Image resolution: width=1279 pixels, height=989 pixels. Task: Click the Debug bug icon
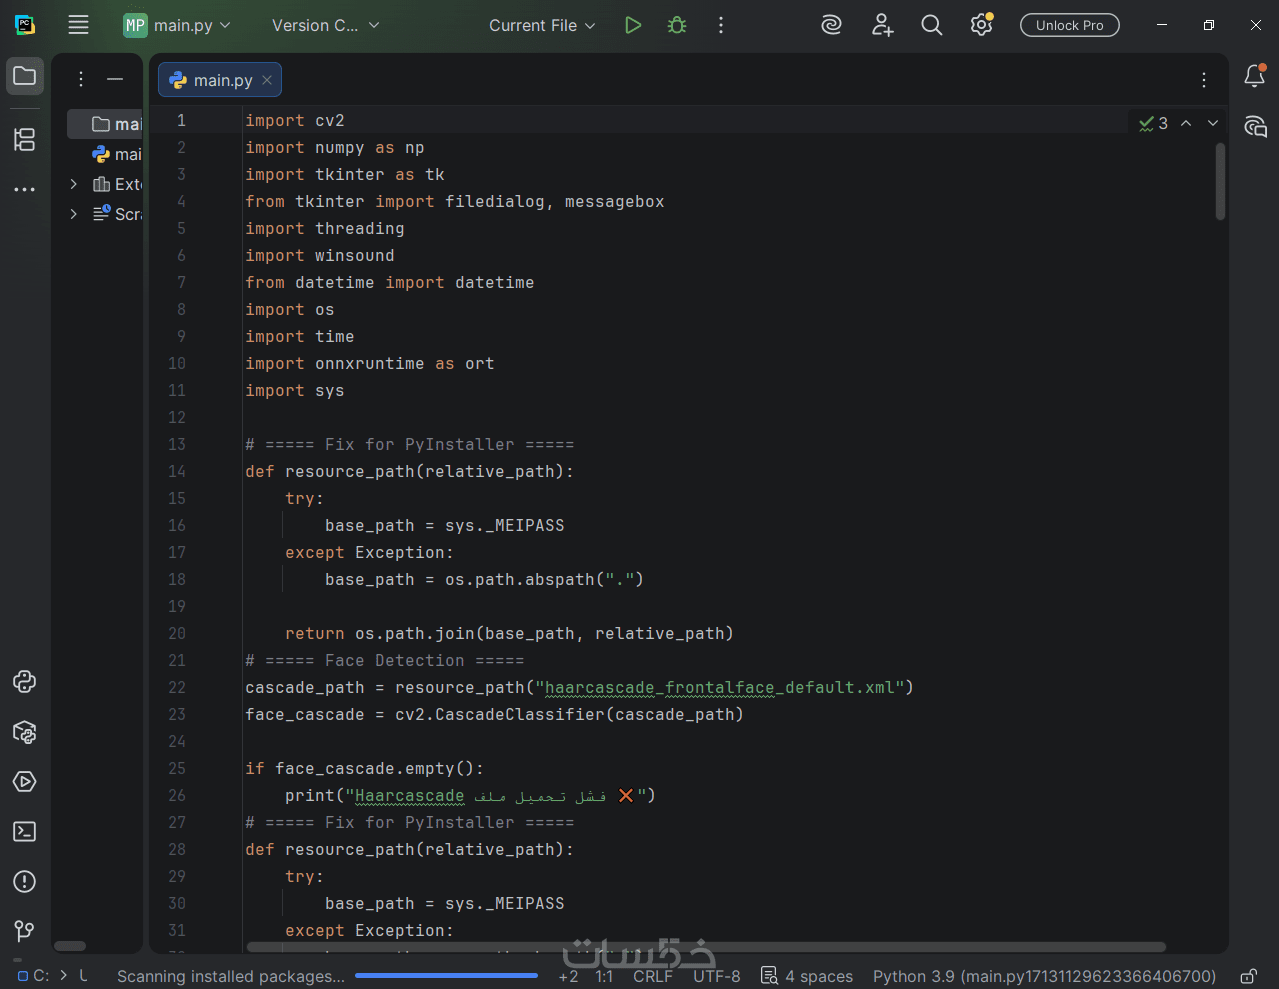click(x=677, y=25)
